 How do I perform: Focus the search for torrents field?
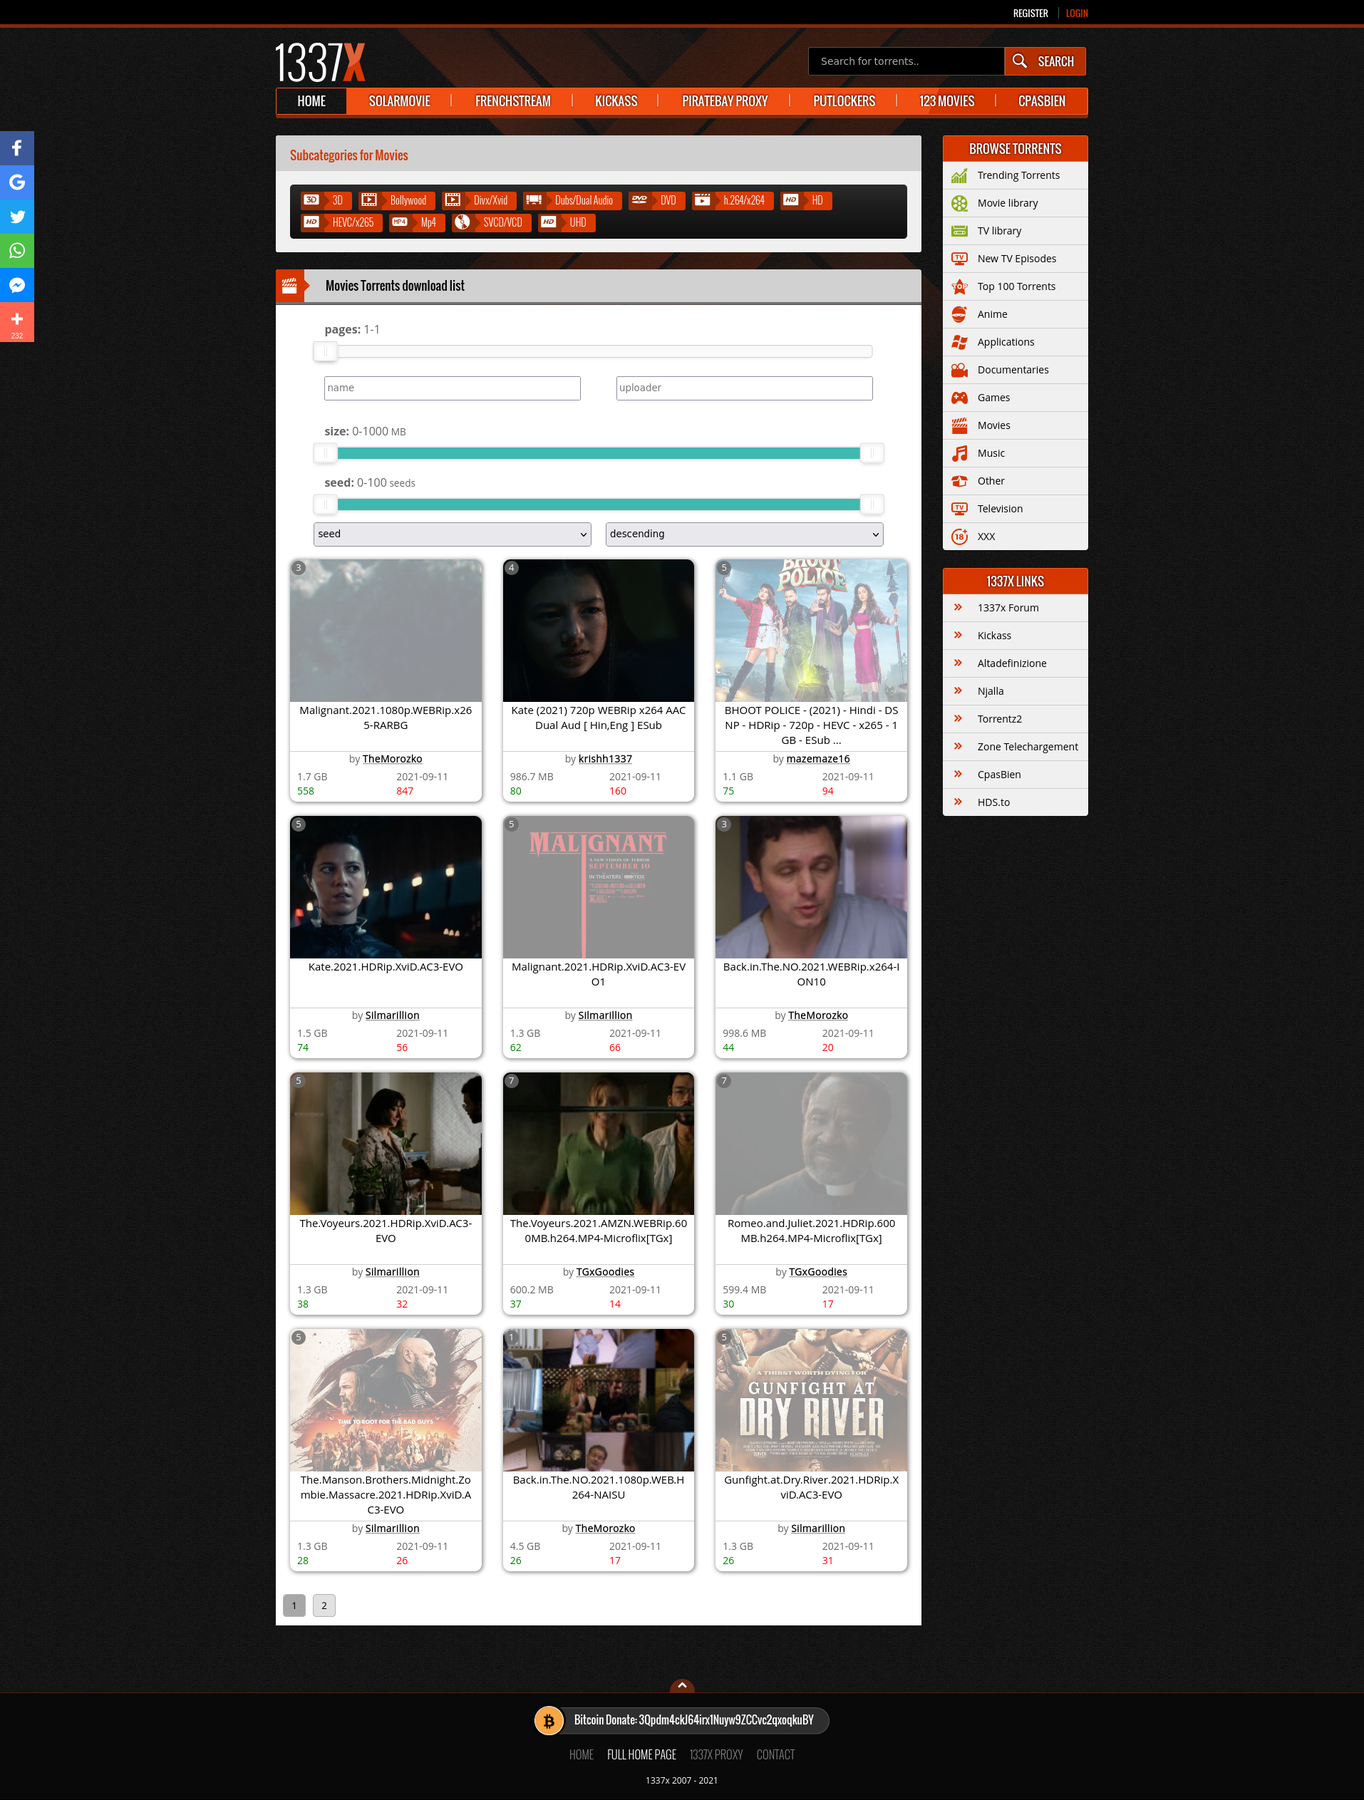906,61
